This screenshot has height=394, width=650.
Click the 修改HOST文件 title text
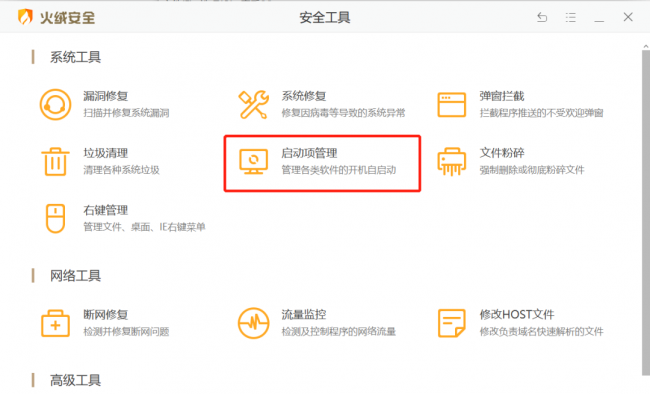click(x=517, y=315)
